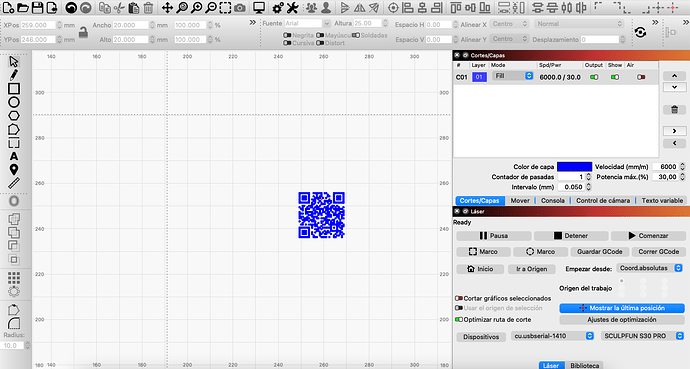Screen dimensions: 690x369
Task: Undo the last action
Action: pyautogui.click(x=71, y=7)
